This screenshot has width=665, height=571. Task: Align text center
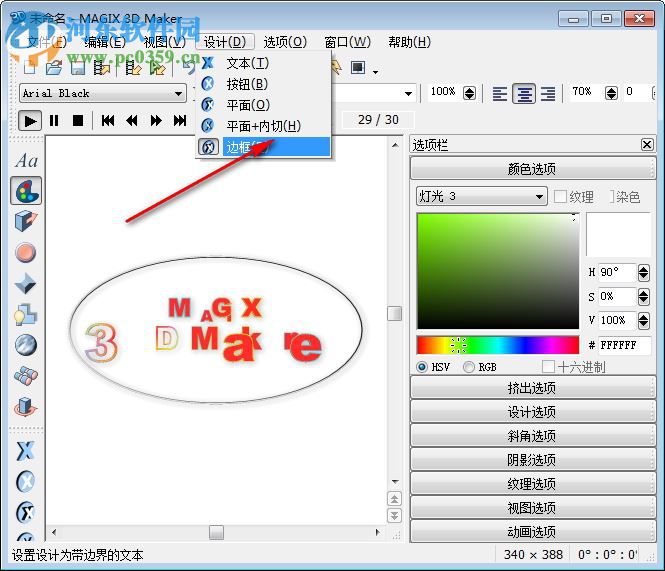pos(524,93)
